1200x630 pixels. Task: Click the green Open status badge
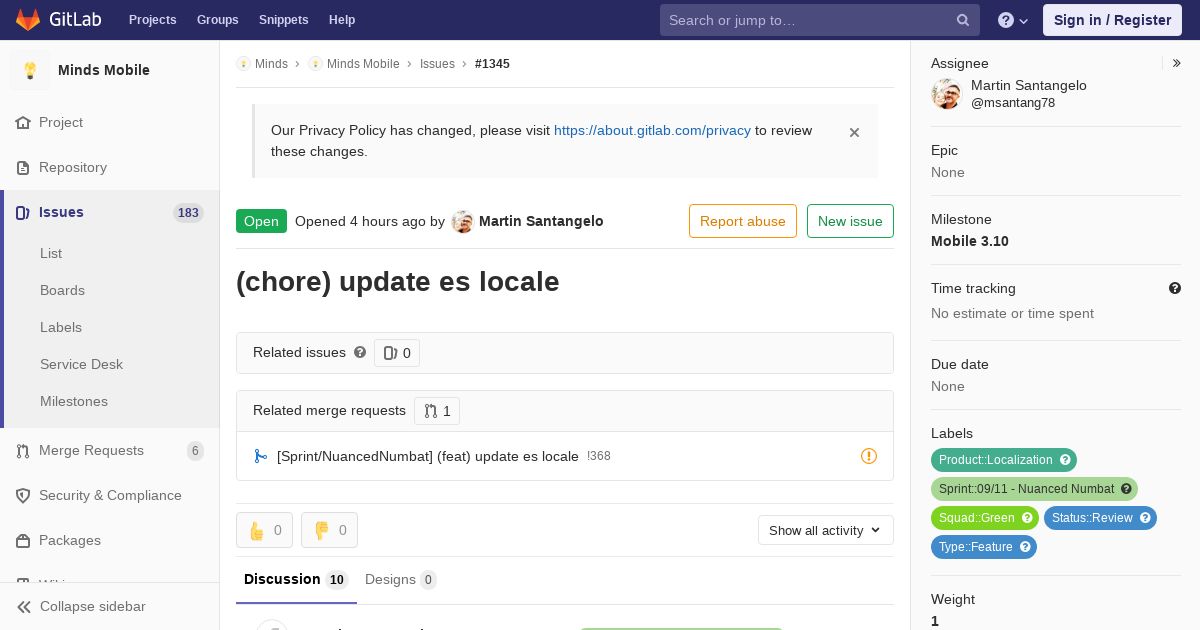coord(261,221)
